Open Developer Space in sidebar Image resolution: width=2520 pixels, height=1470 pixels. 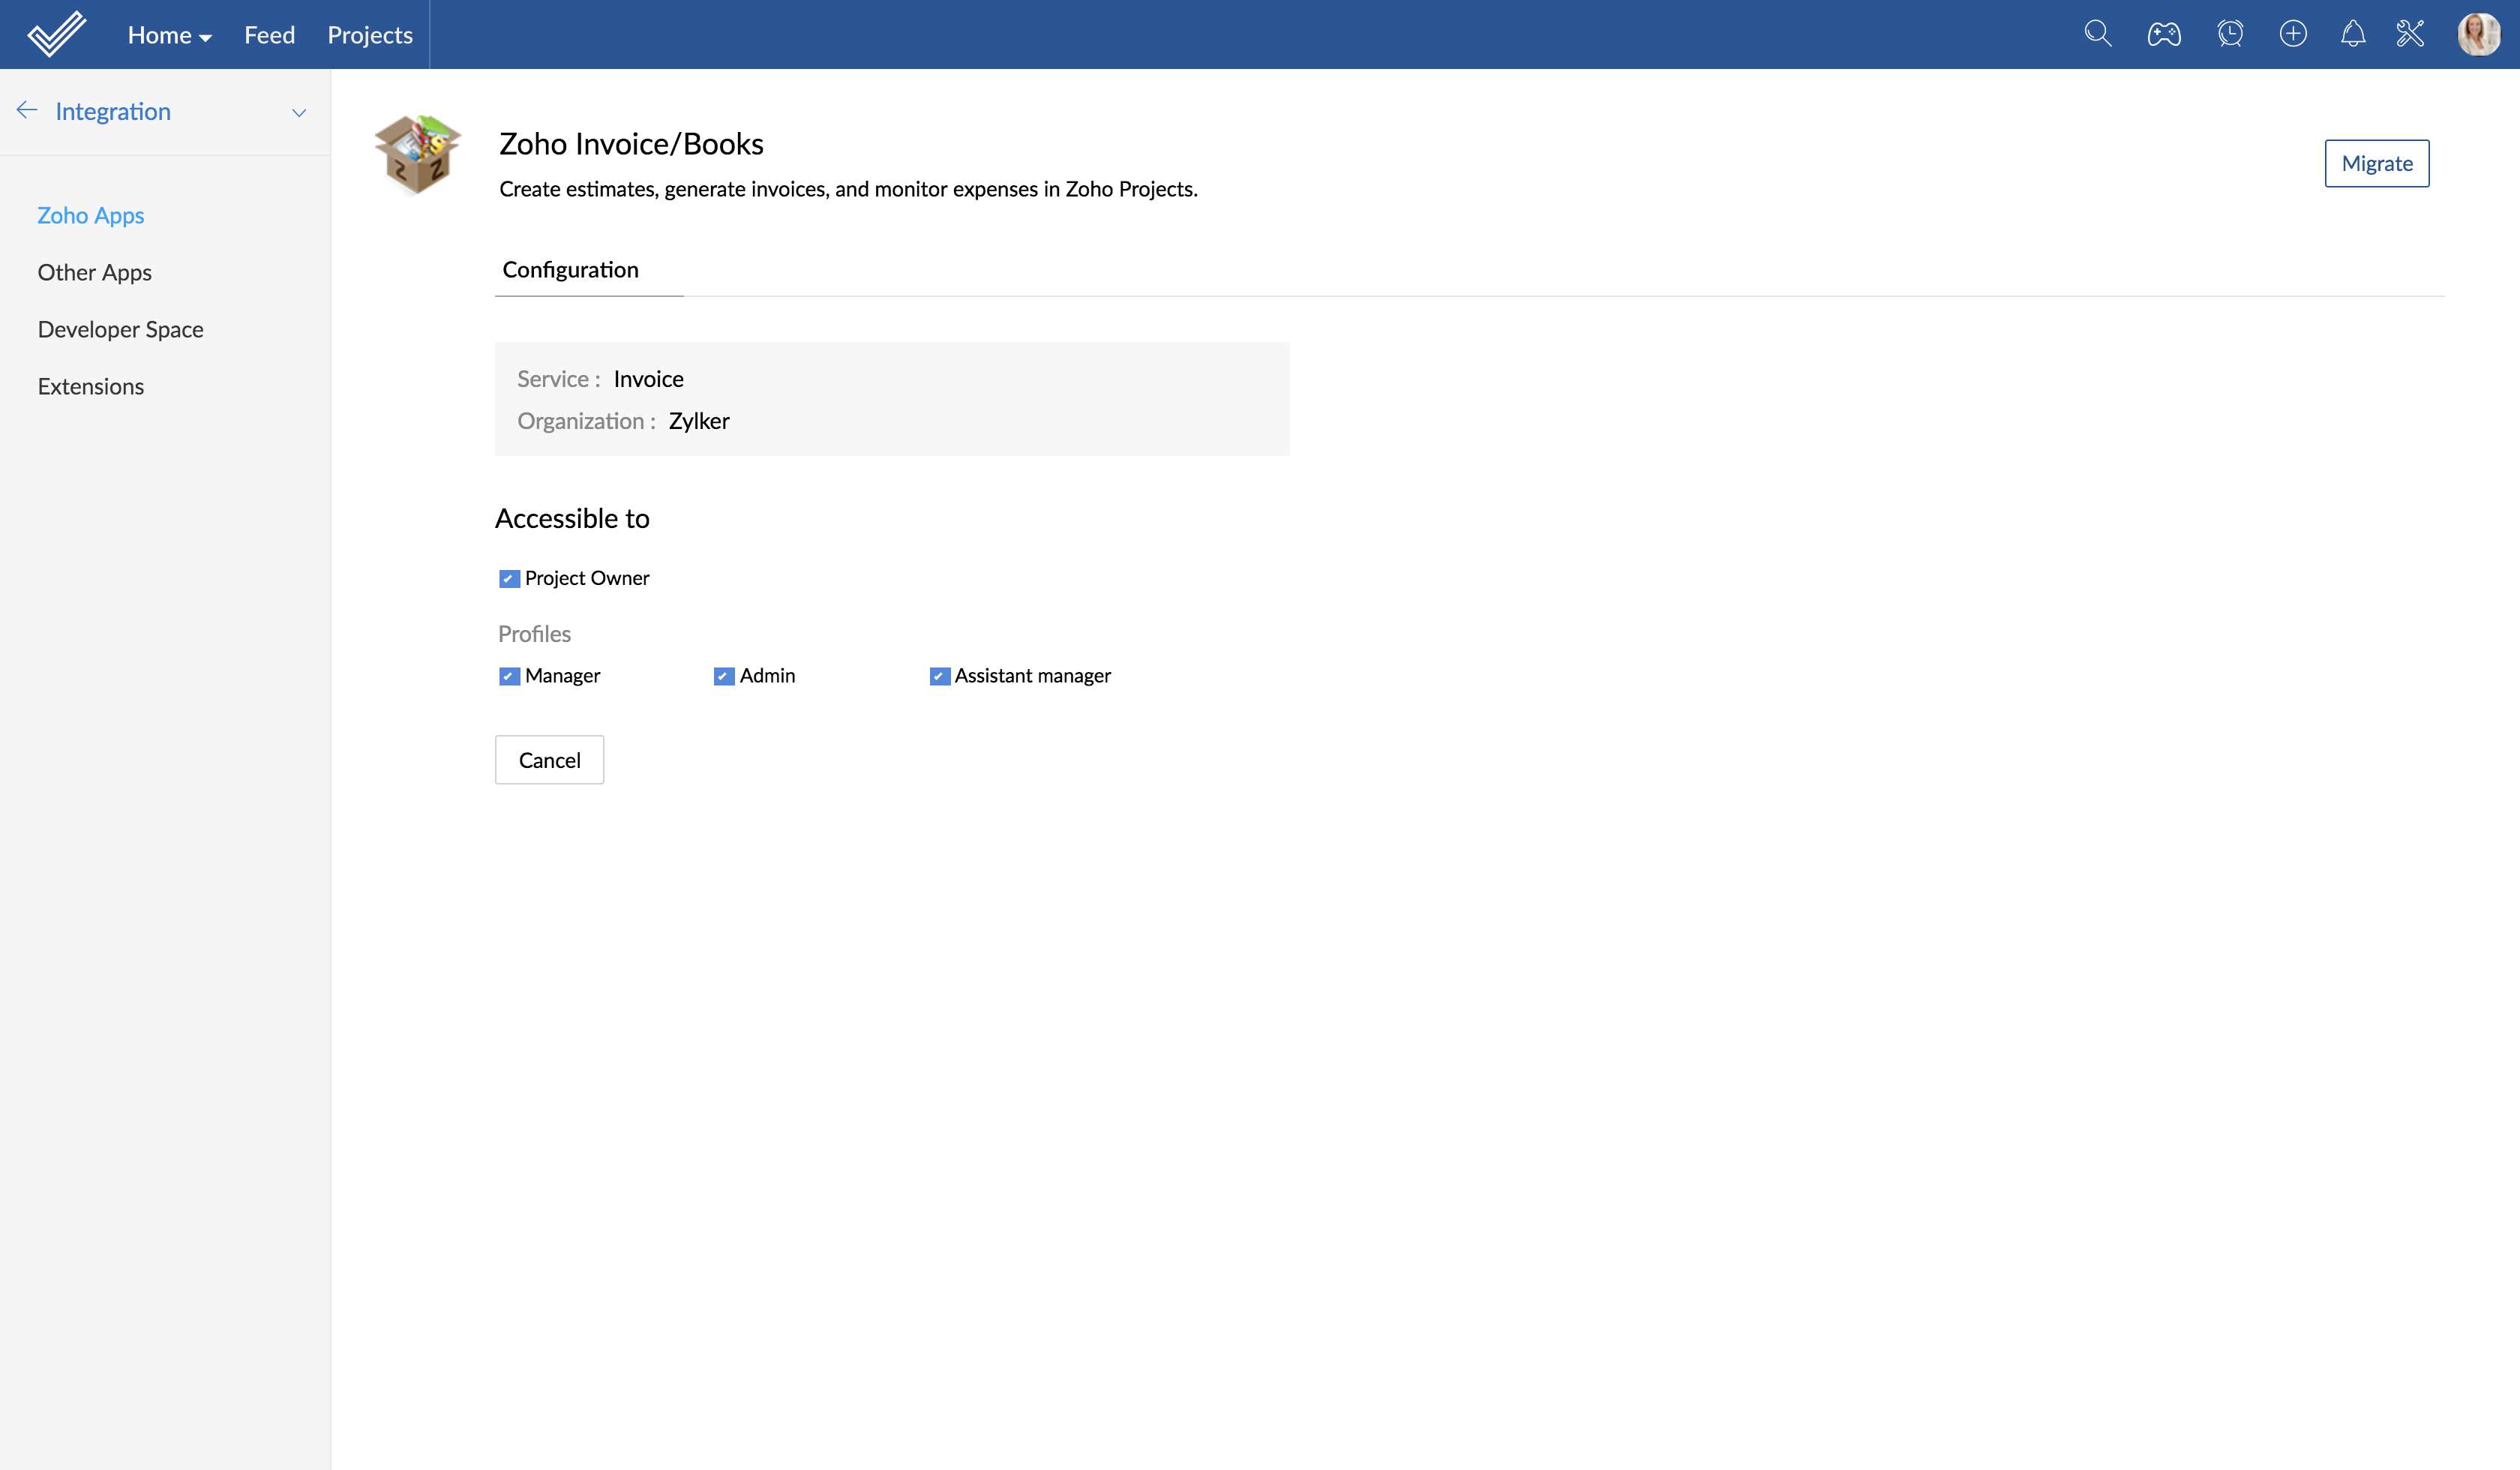(121, 329)
